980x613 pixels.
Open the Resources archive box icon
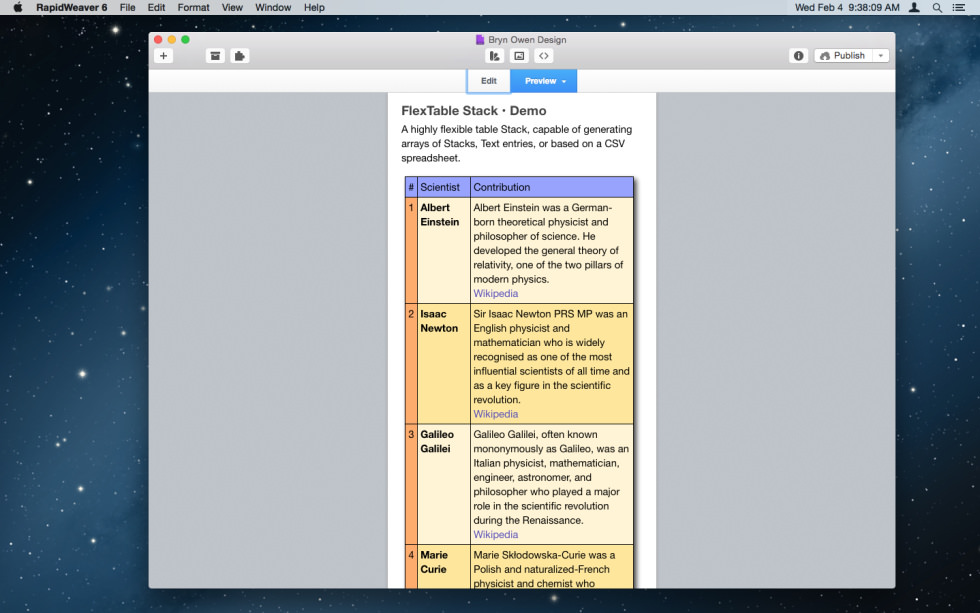(215, 56)
